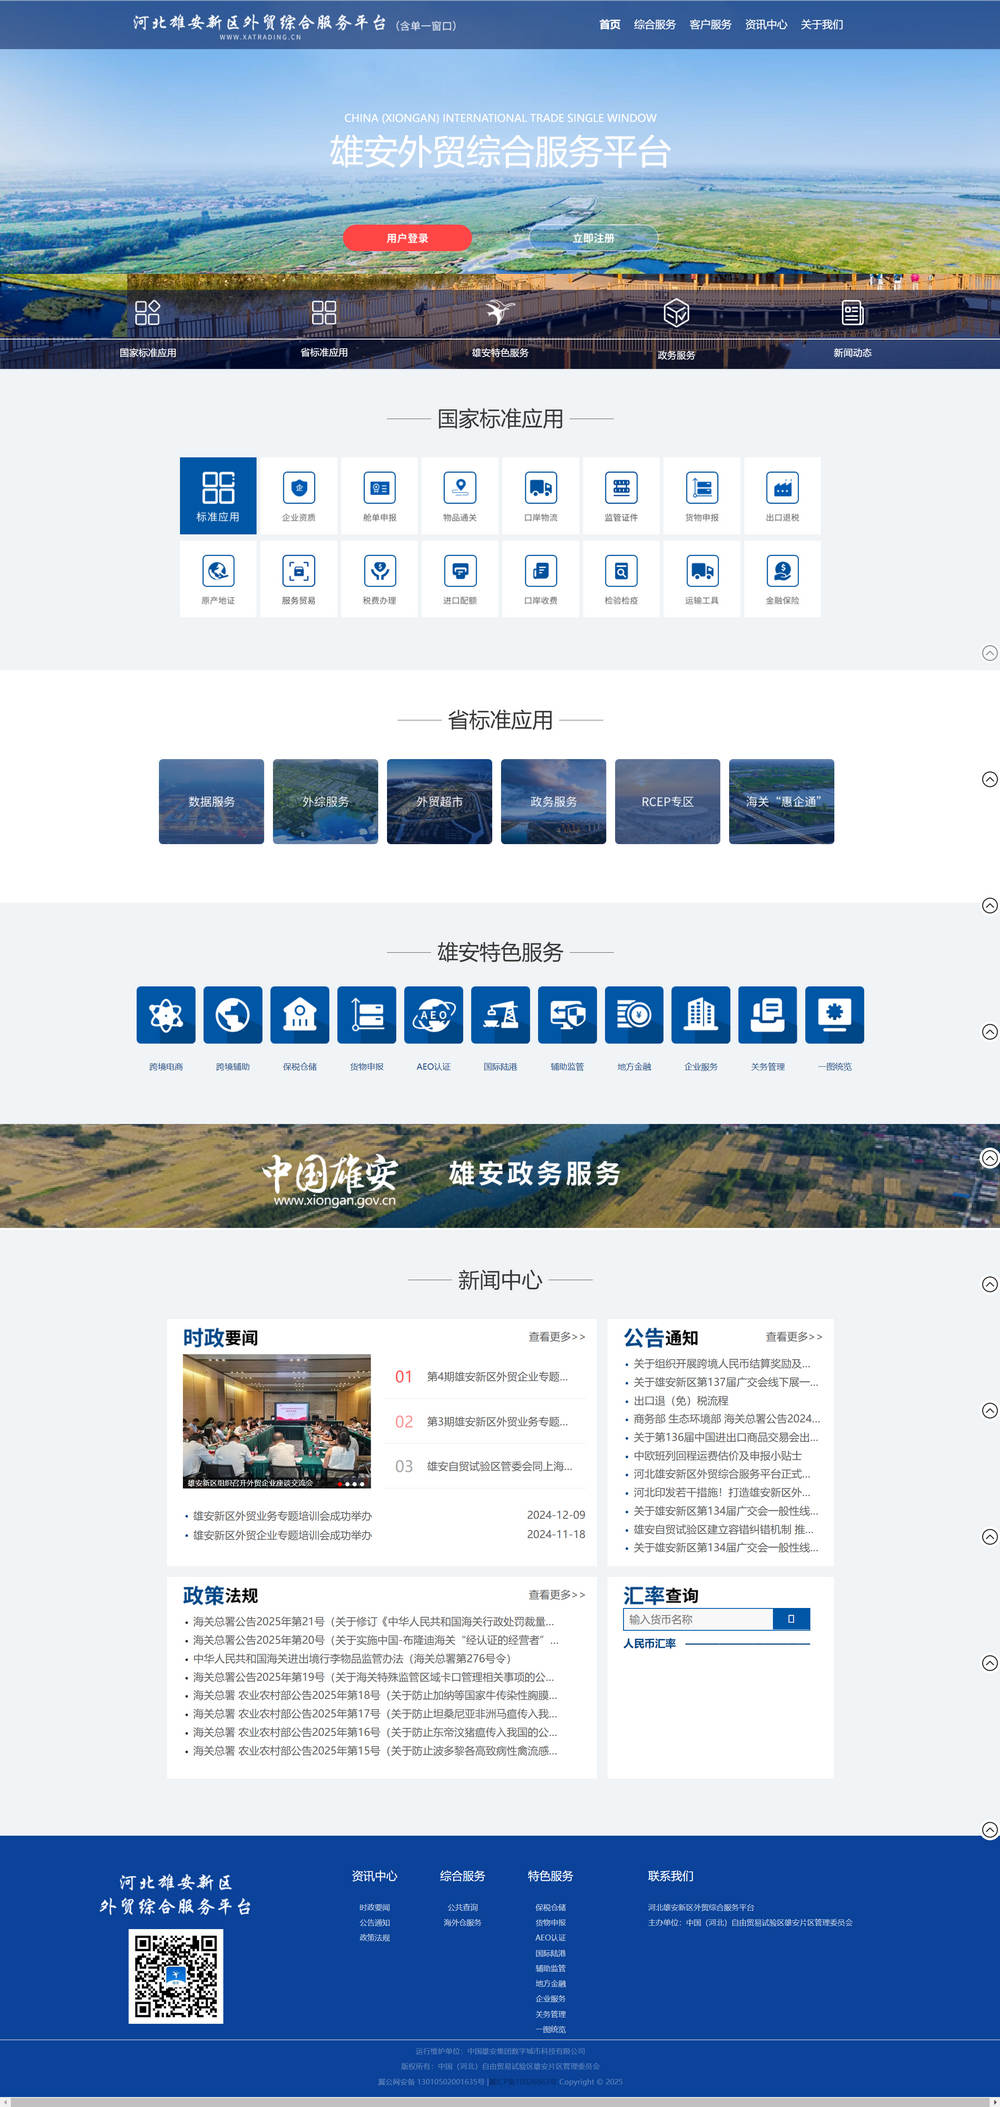Click the 输入货币名称 currency input field
The height and width of the screenshot is (2107, 1000).
pyautogui.click(x=698, y=1619)
